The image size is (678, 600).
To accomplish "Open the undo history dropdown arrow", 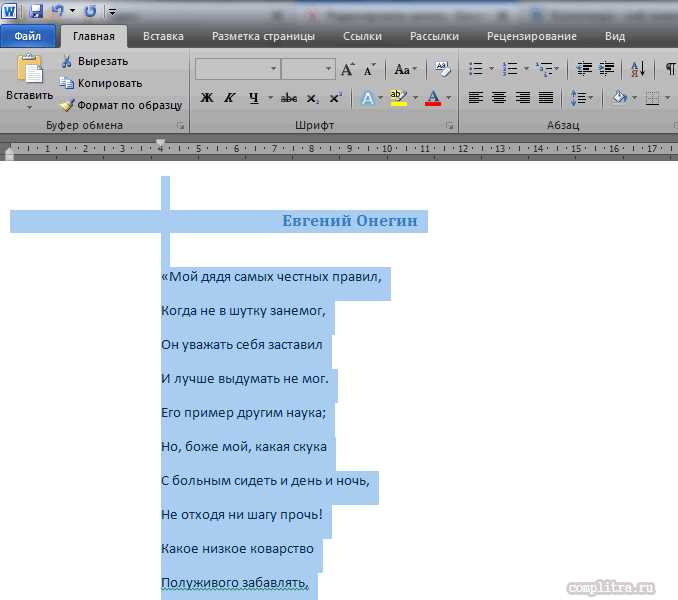I will pos(72,11).
